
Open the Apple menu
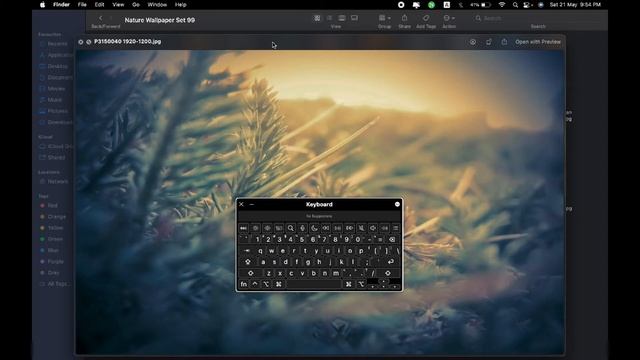pyautogui.click(x=42, y=5)
